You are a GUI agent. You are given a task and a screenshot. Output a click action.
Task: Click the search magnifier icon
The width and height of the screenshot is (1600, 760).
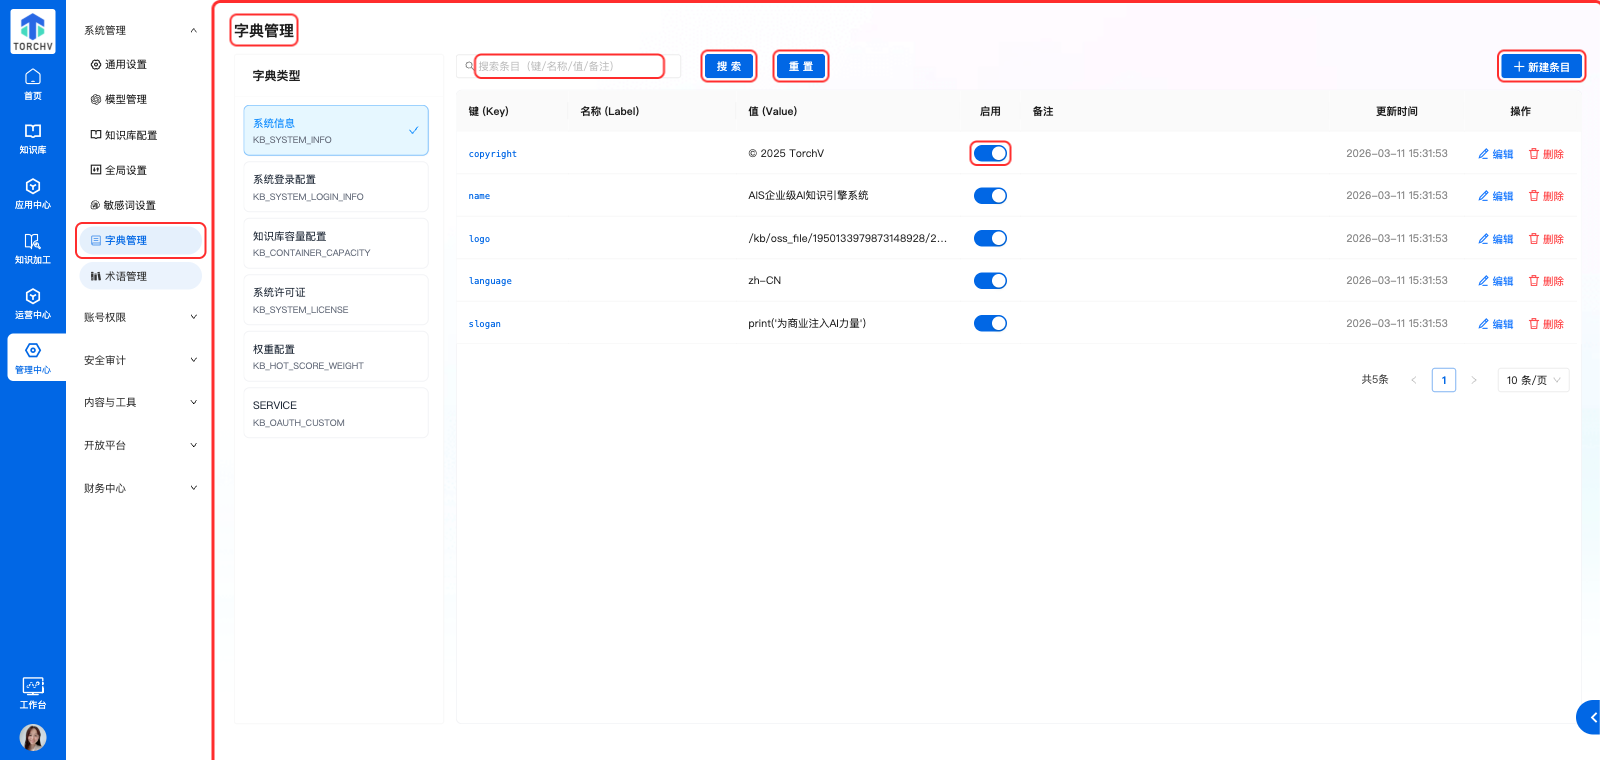(x=469, y=66)
